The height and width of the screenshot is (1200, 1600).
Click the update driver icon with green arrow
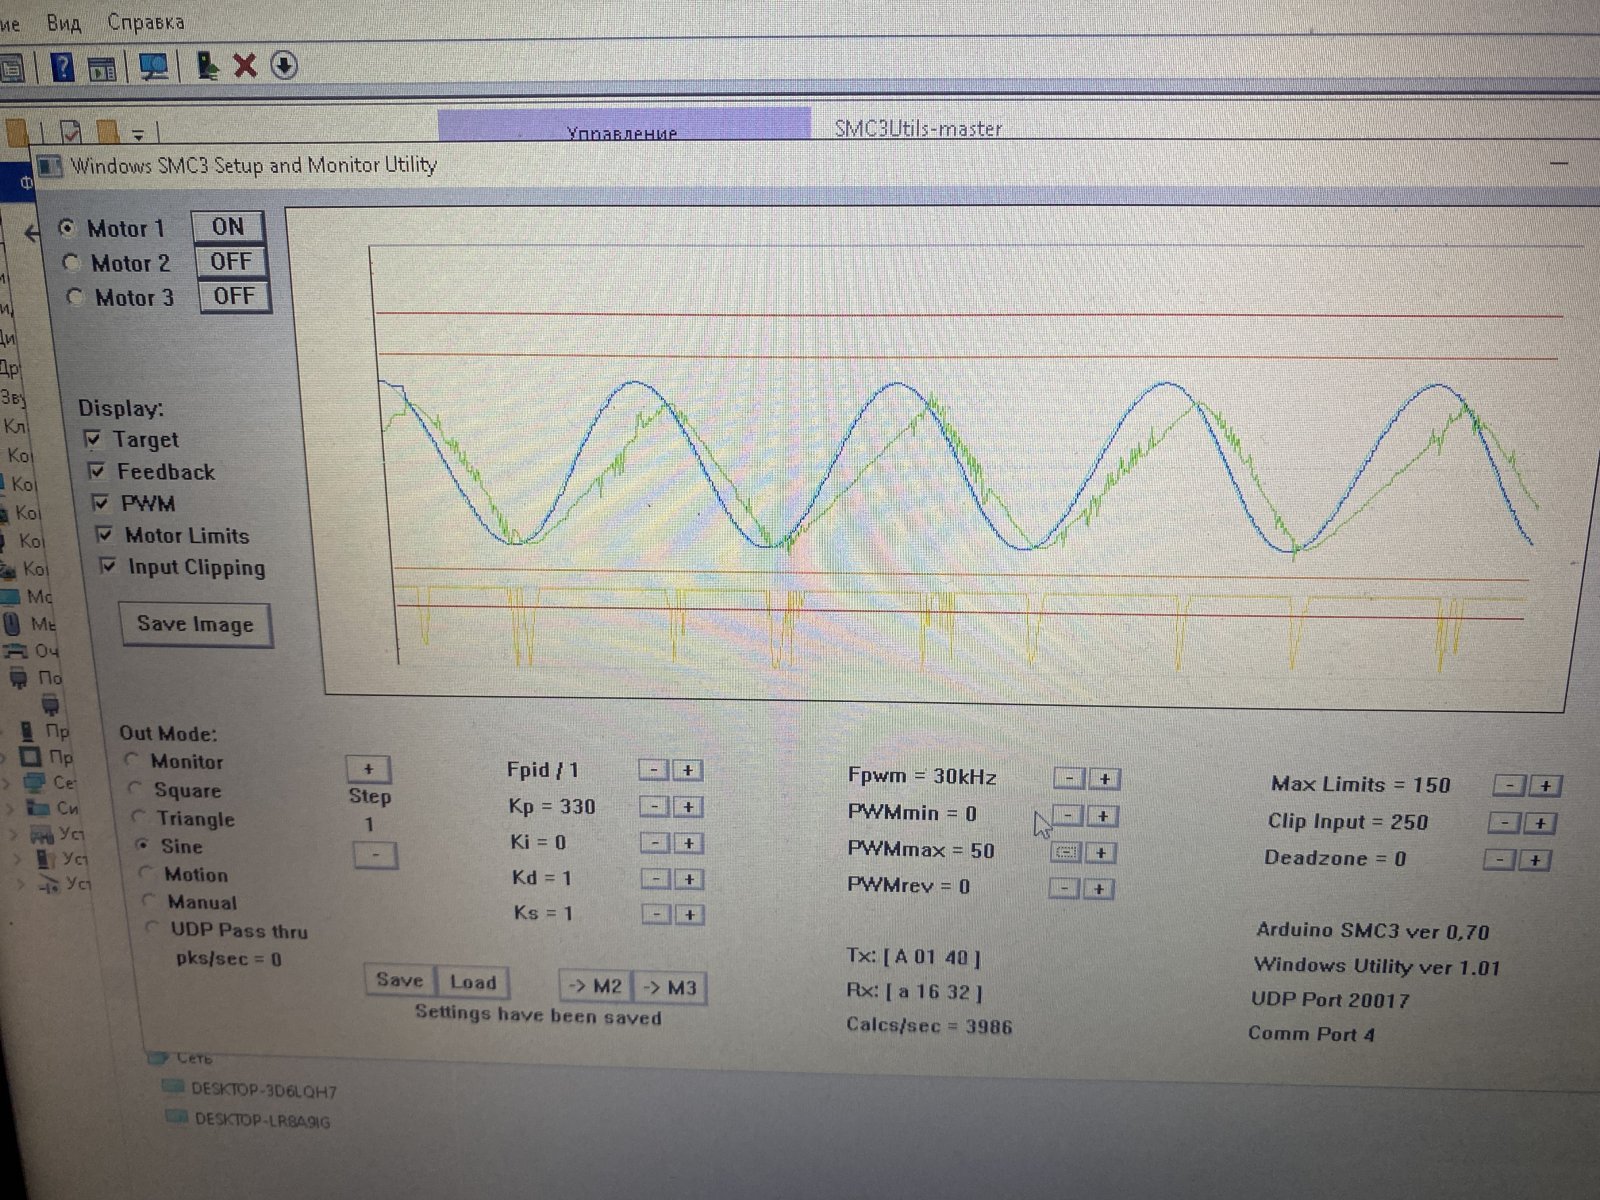[207, 66]
